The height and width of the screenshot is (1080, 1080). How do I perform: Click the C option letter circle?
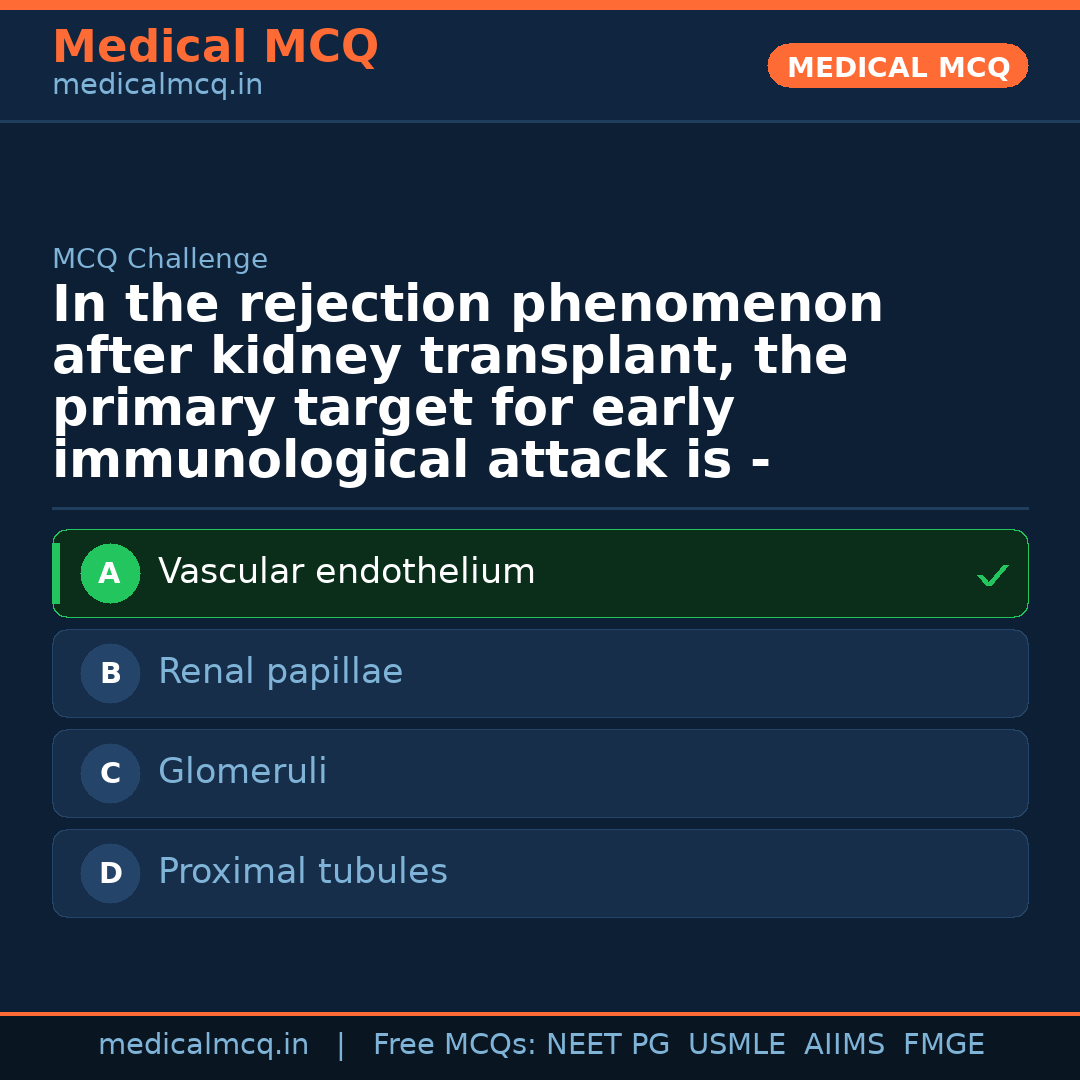point(110,774)
